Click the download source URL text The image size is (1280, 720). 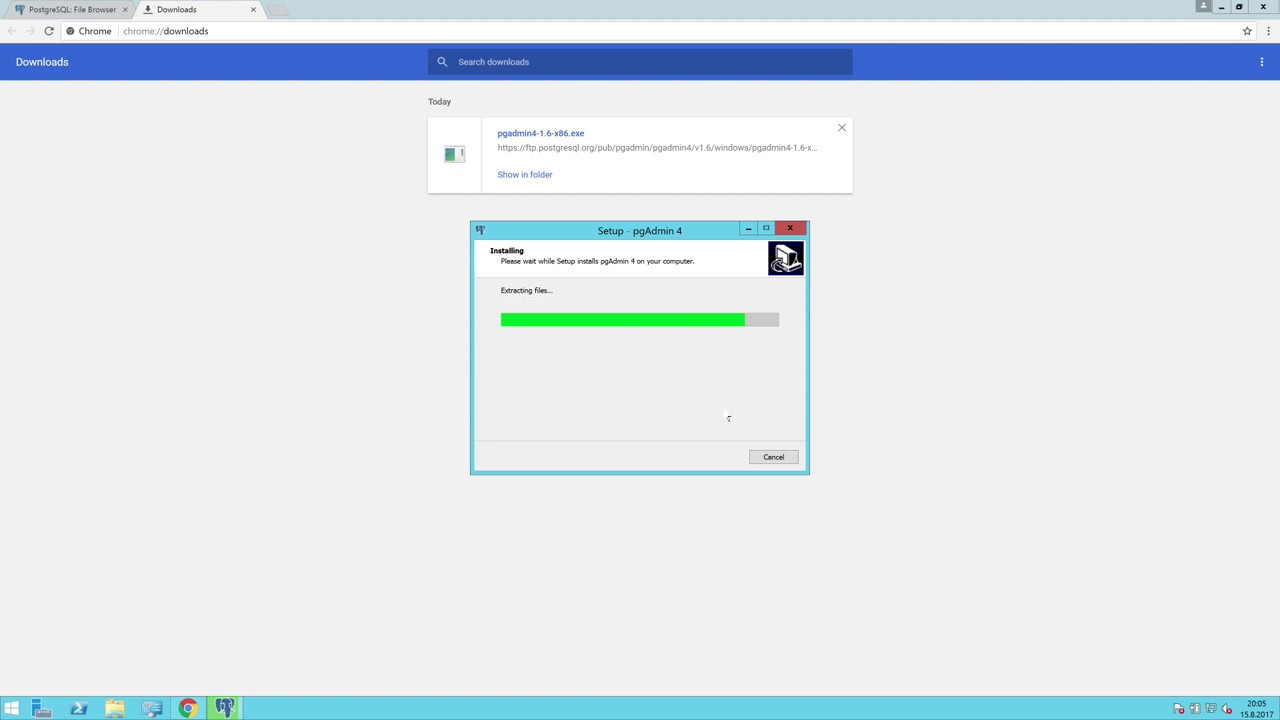[657, 148]
